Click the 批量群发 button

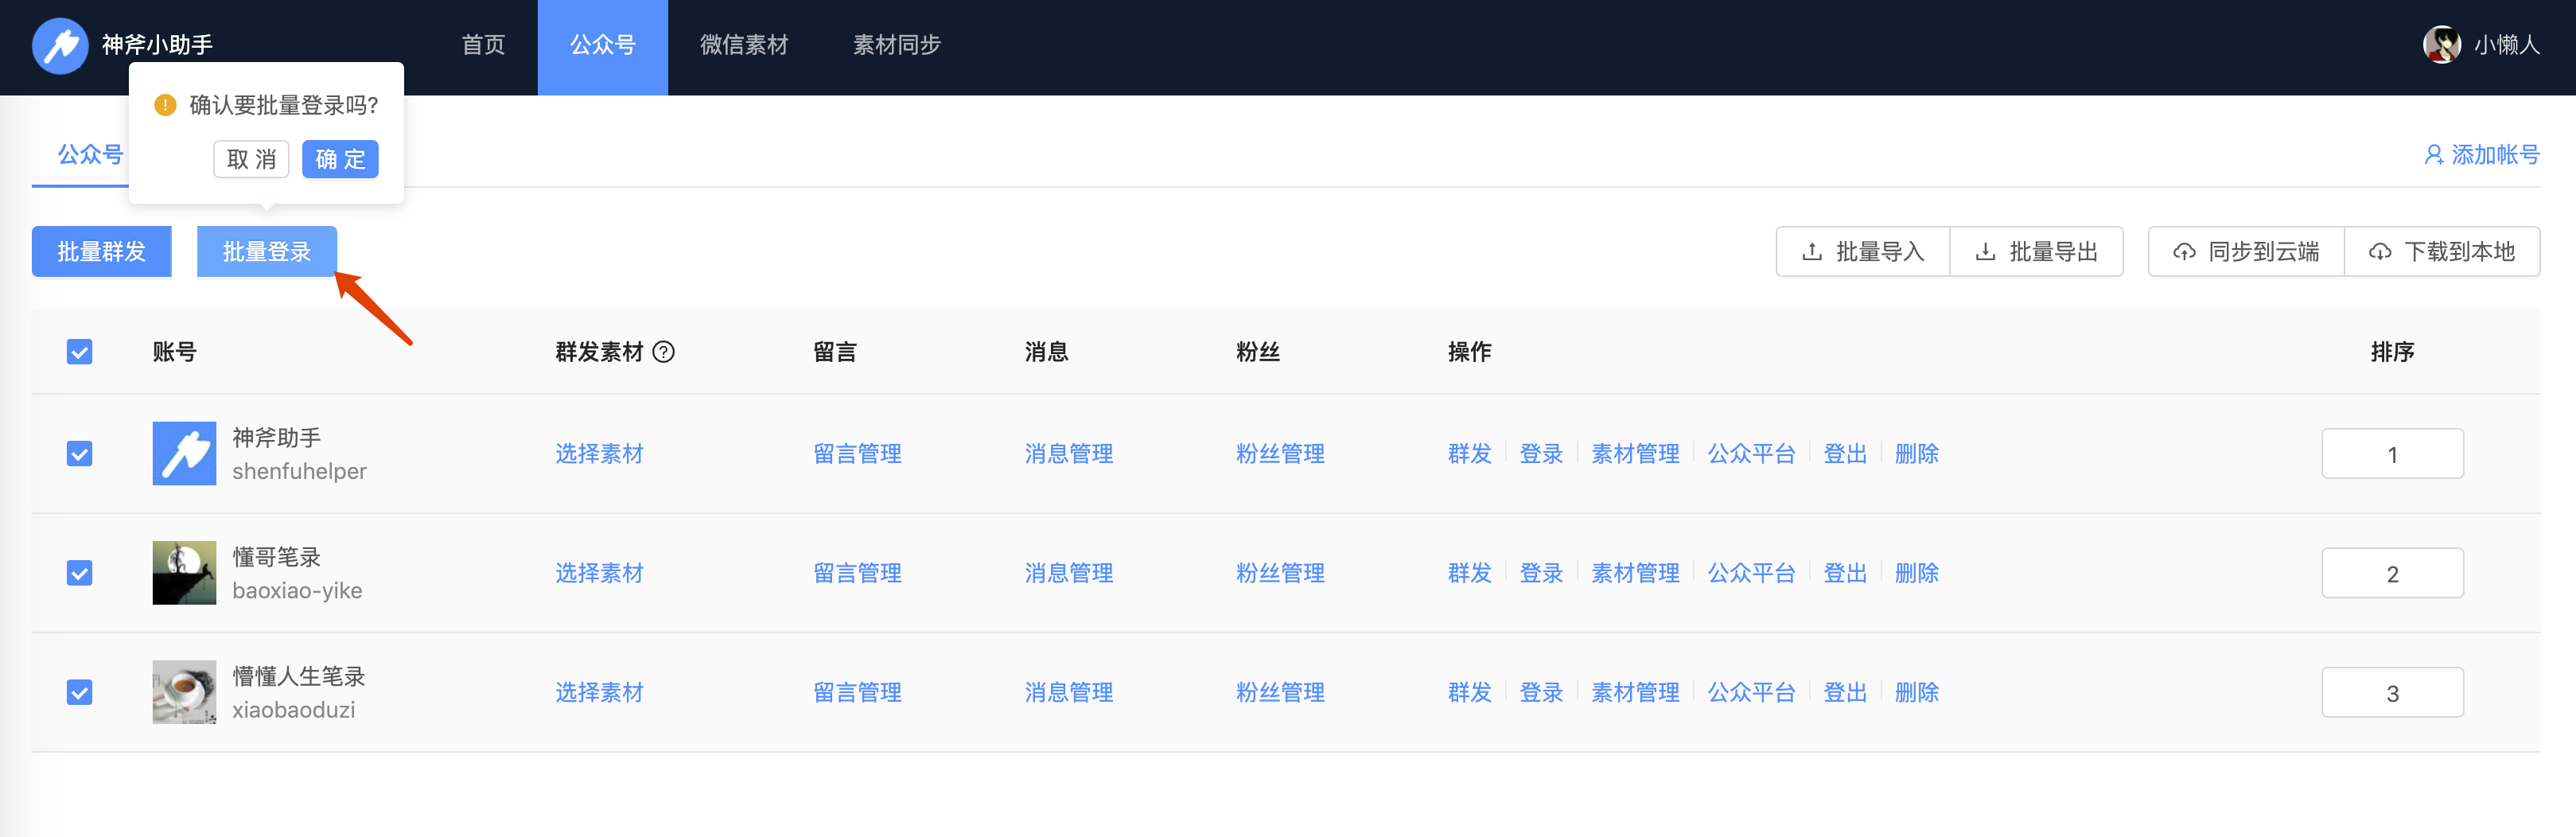click(101, 252)
